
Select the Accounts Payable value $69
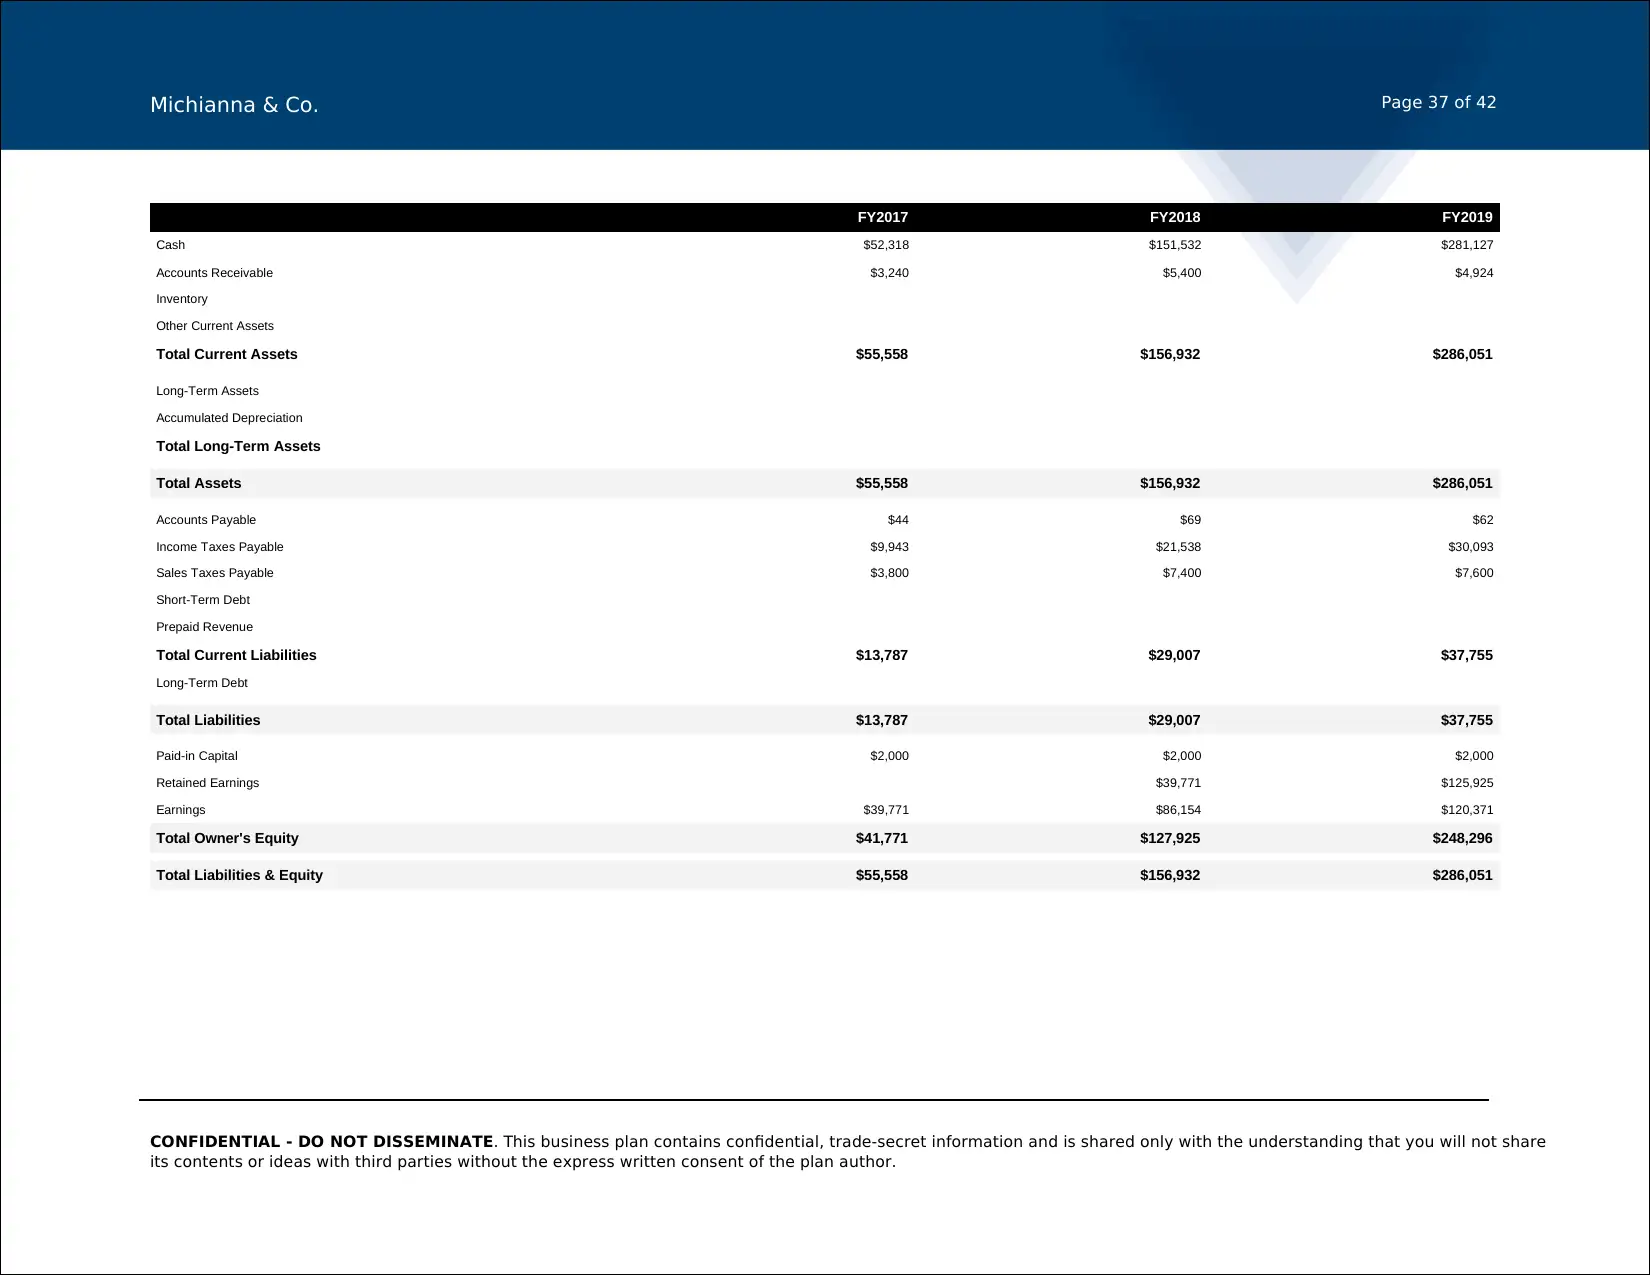coord(1190,520)
